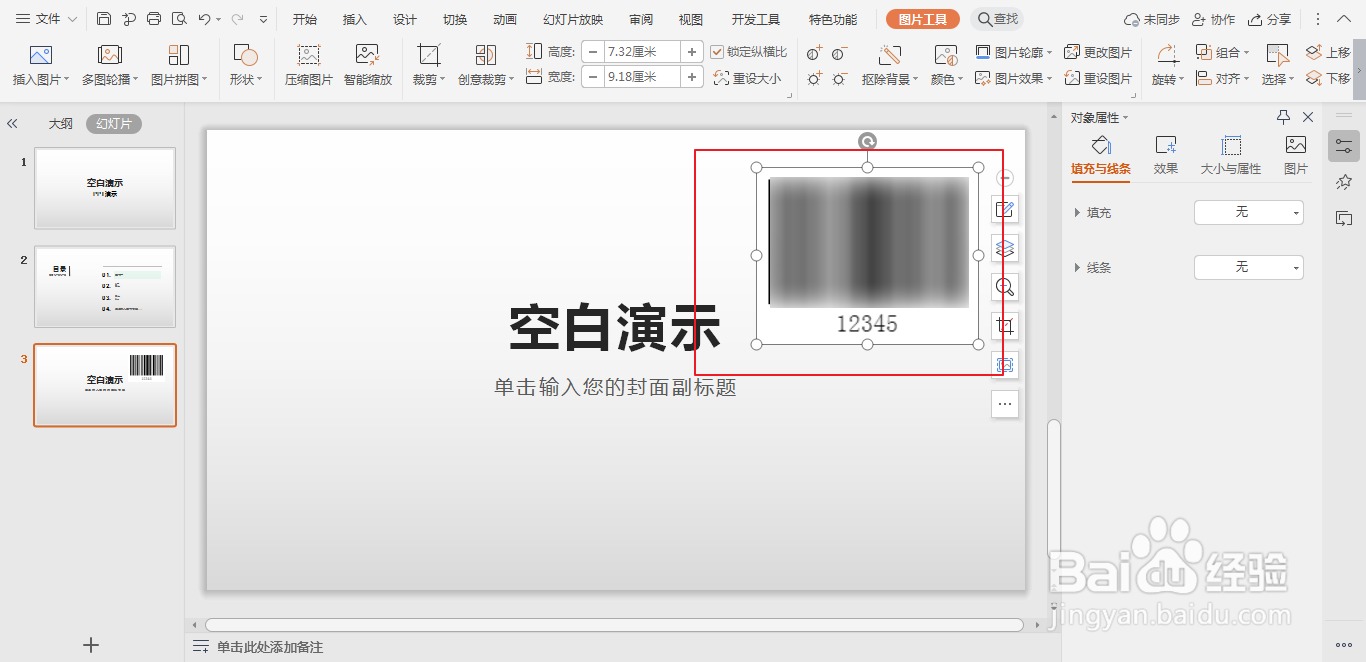Click the Remove Background (抠除背景) icon
This screenshot has width=1366, height=662.
(890, 55)
